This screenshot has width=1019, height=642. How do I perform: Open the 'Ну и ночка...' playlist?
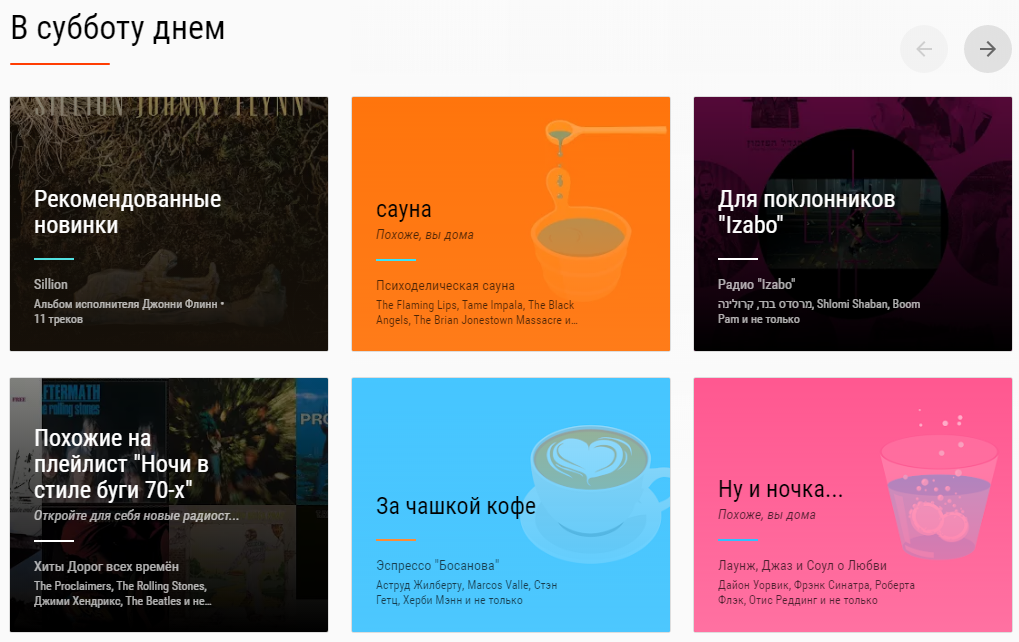coord(851,505)
